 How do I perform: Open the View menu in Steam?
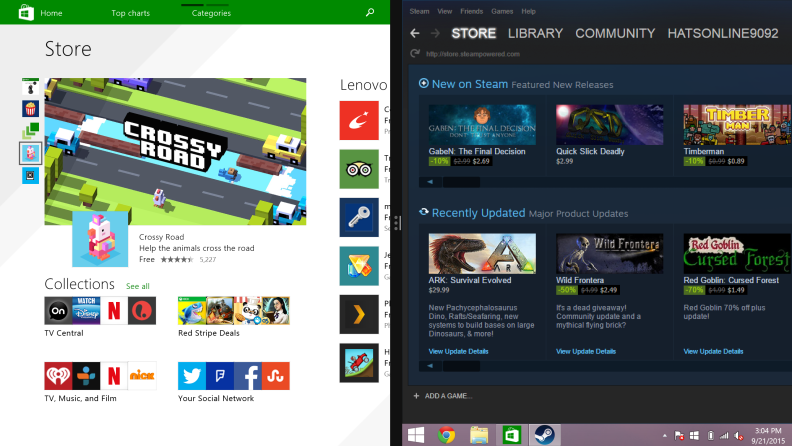[444, 11]
